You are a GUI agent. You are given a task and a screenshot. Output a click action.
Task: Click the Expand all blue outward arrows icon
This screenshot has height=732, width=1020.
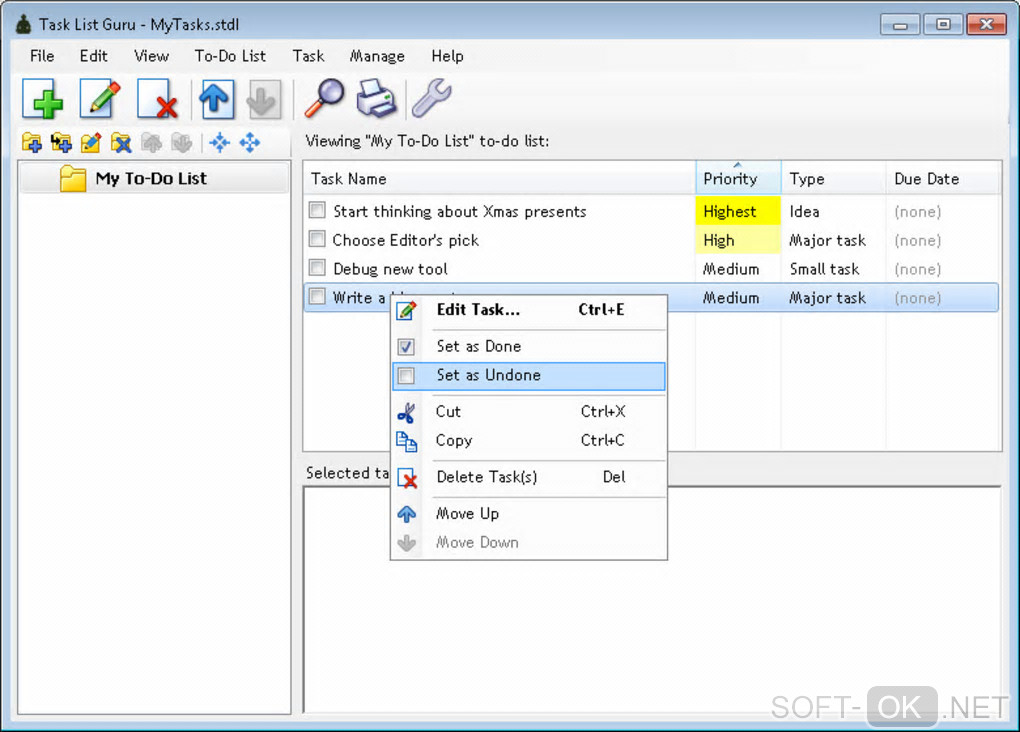[x=250, y=142]
